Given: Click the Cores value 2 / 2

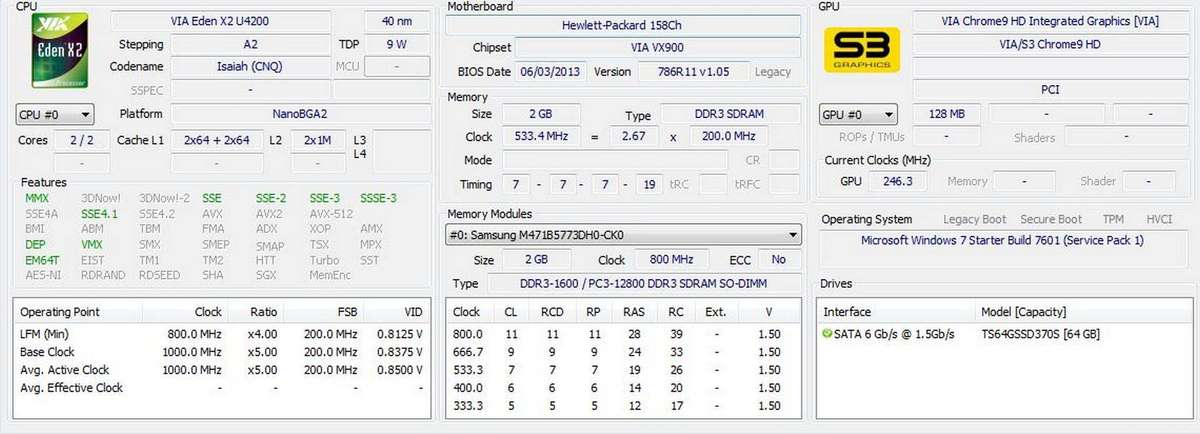Looking at the screenshot, I should (81, 140).
